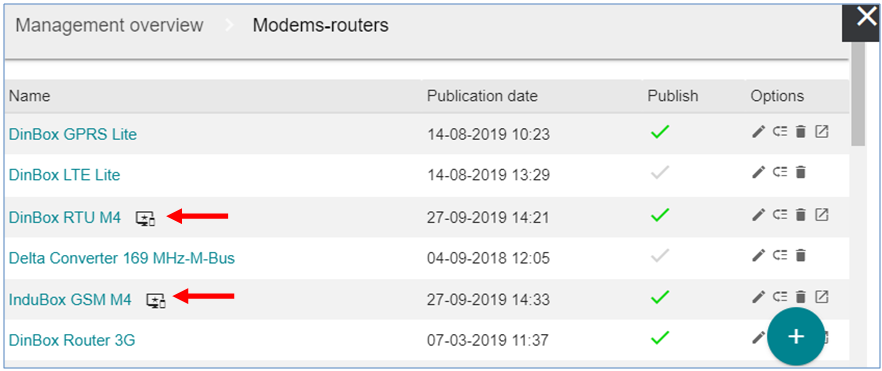This screenshot has width=882, height=371.
Task: Sort the list by Publication date header
Action: coord(482,96)
